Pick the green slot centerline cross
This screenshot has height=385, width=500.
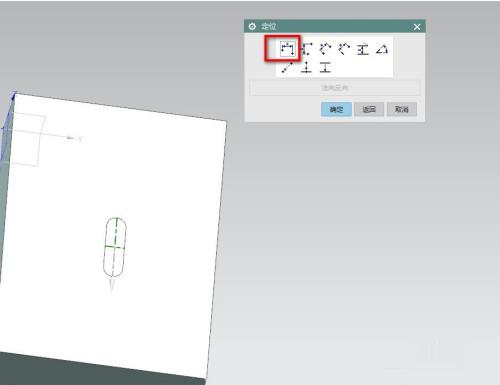[115, 247]
